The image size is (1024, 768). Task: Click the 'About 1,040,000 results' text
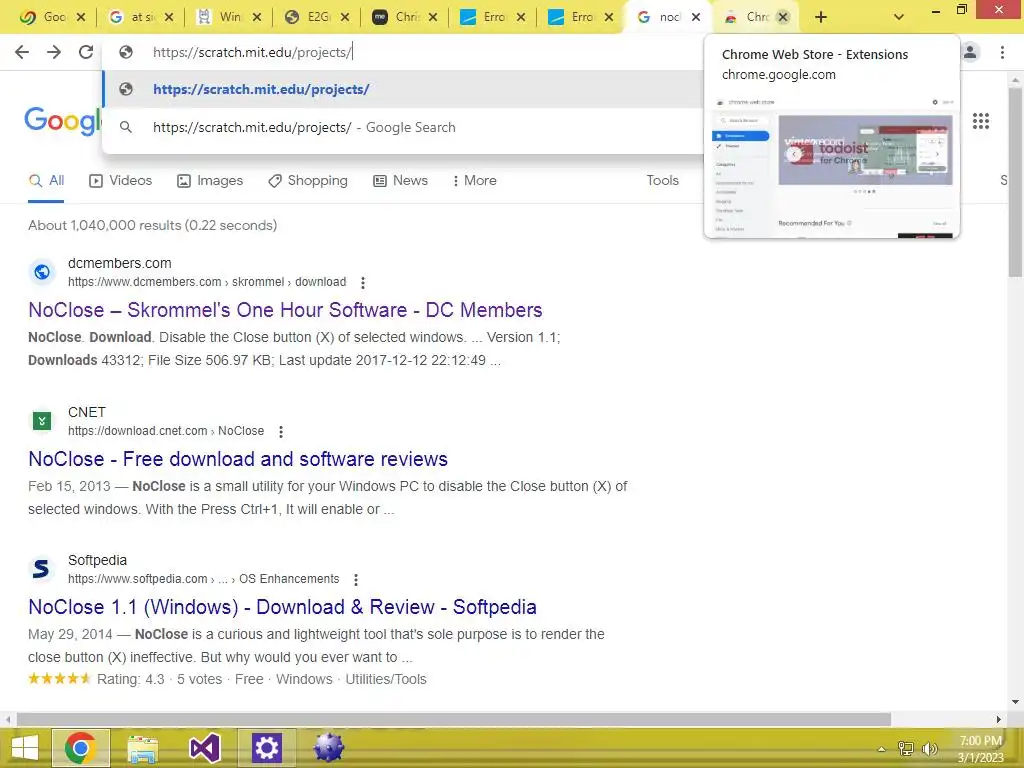coord(152,225)
